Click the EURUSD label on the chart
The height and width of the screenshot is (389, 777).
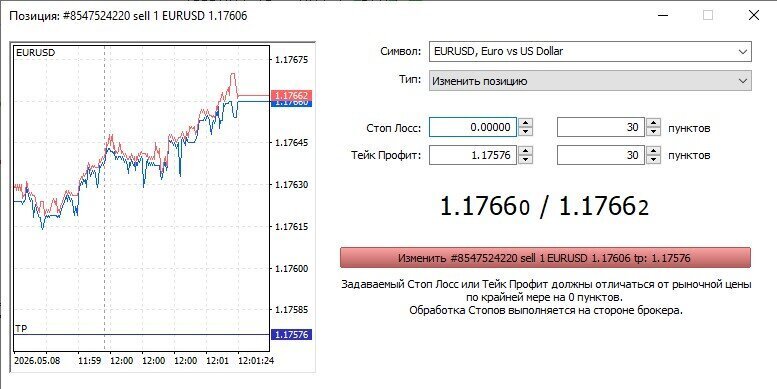[36, 52]
